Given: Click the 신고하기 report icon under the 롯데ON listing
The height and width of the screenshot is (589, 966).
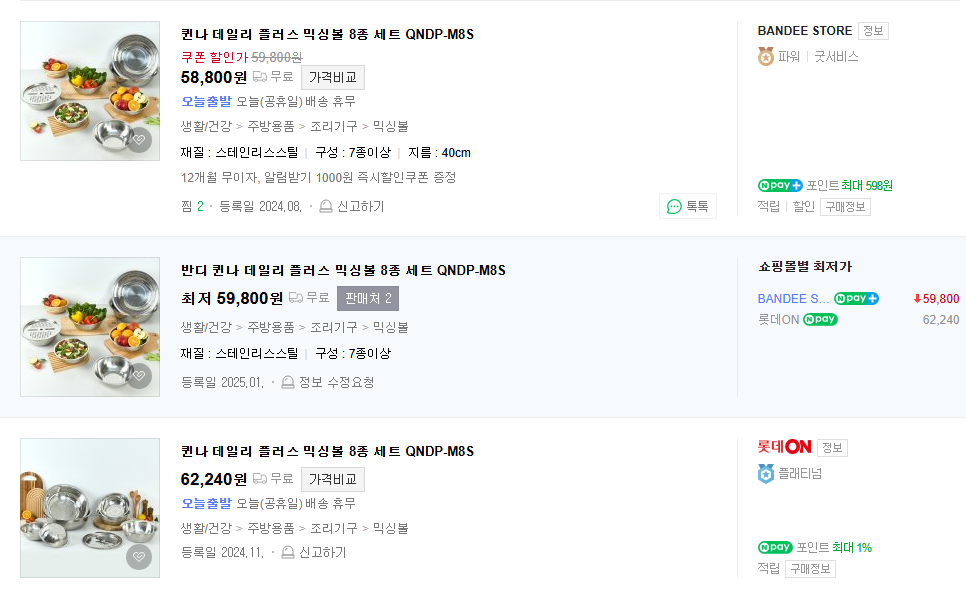Looking at the screenshot, I should pos(288,552).
